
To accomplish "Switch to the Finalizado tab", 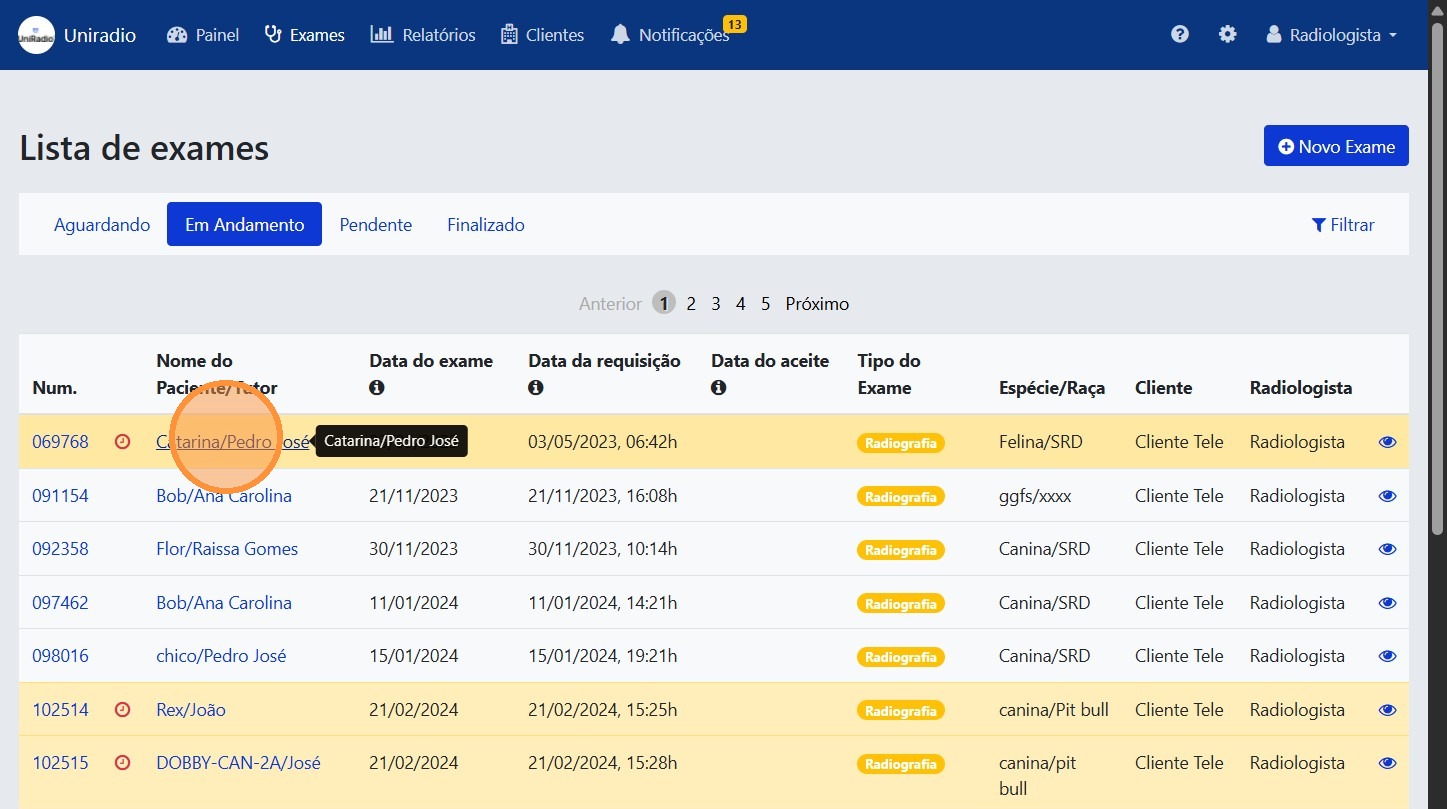I will (485, 225).
